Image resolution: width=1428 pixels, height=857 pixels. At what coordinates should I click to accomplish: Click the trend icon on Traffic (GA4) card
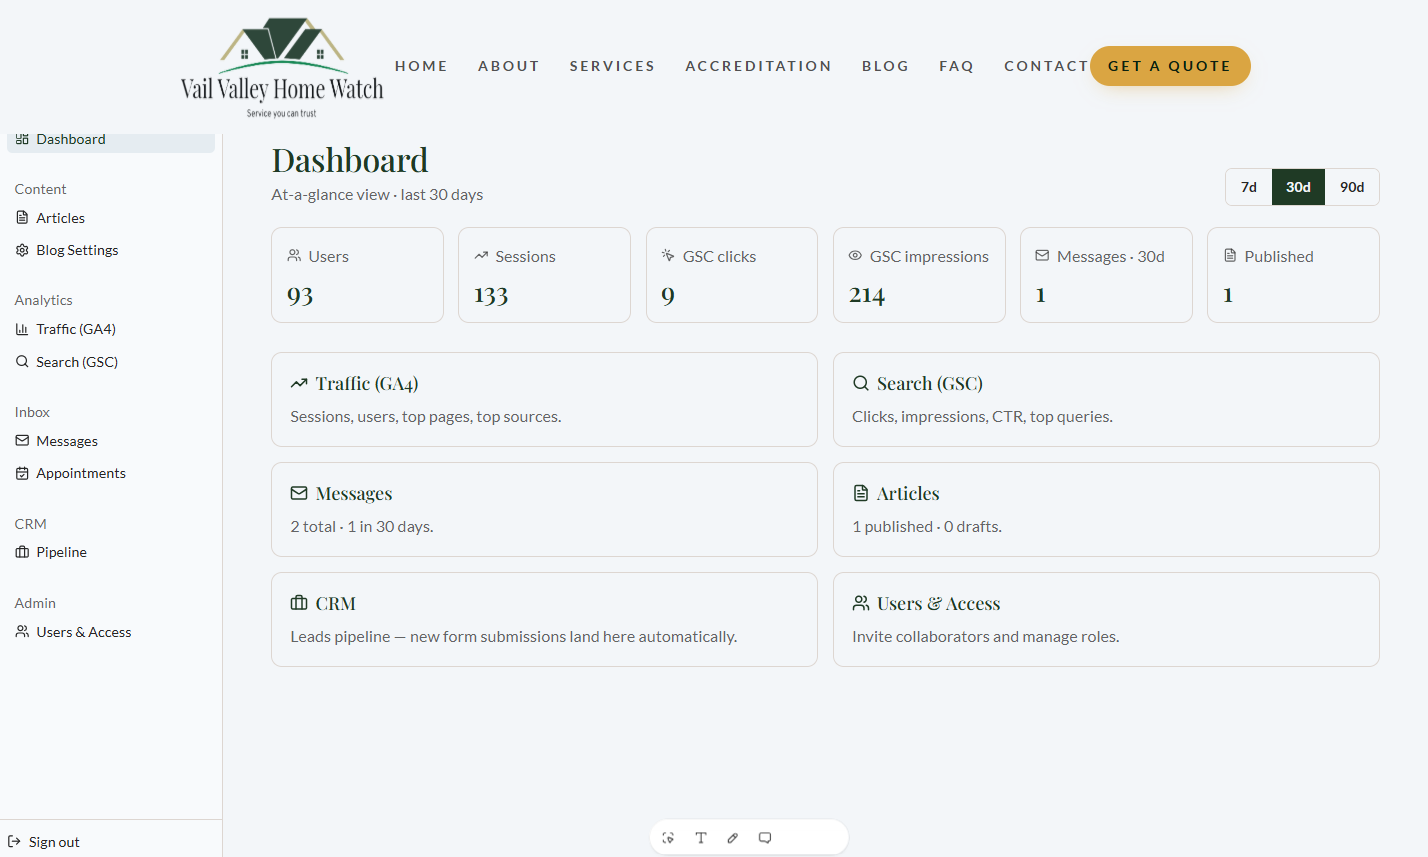click(x=299, y=383)
